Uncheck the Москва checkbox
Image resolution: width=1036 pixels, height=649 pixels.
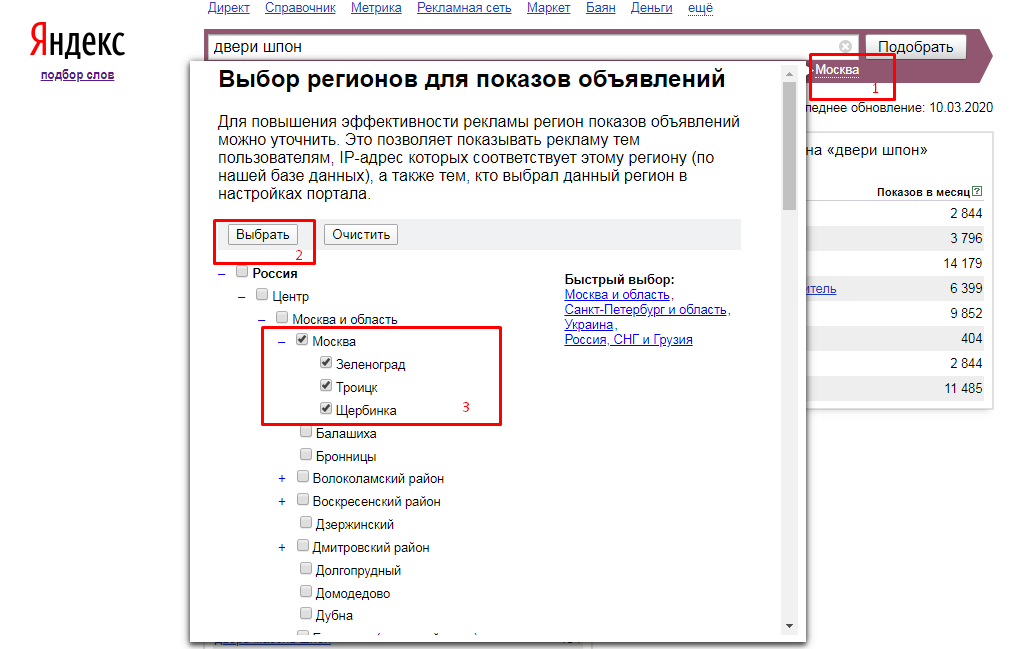pyautogui.click(x=301, y=340)
